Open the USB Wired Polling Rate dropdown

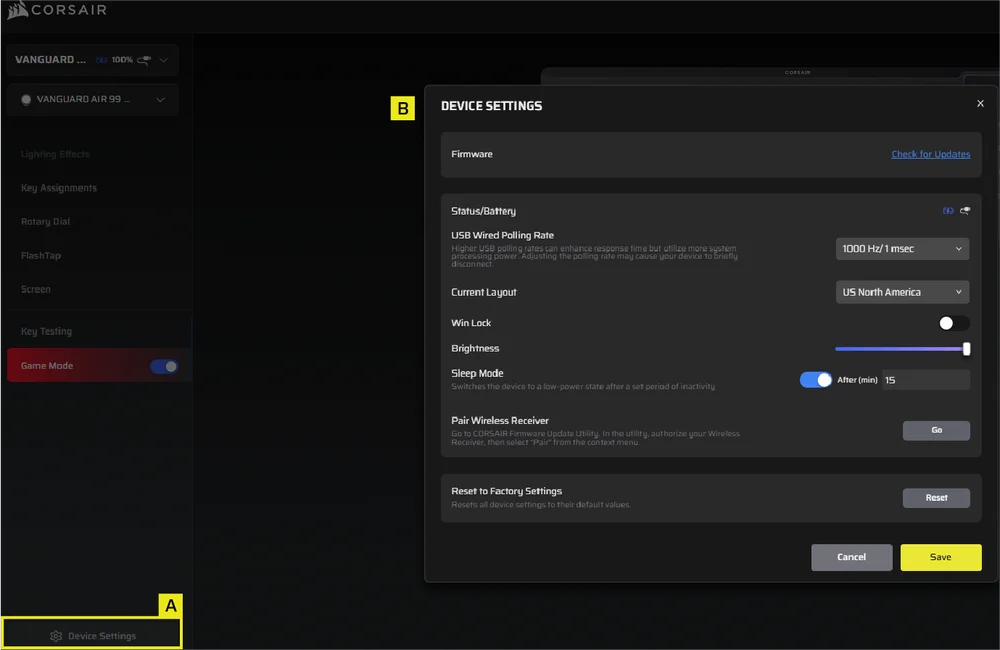(x=902, y=248)
